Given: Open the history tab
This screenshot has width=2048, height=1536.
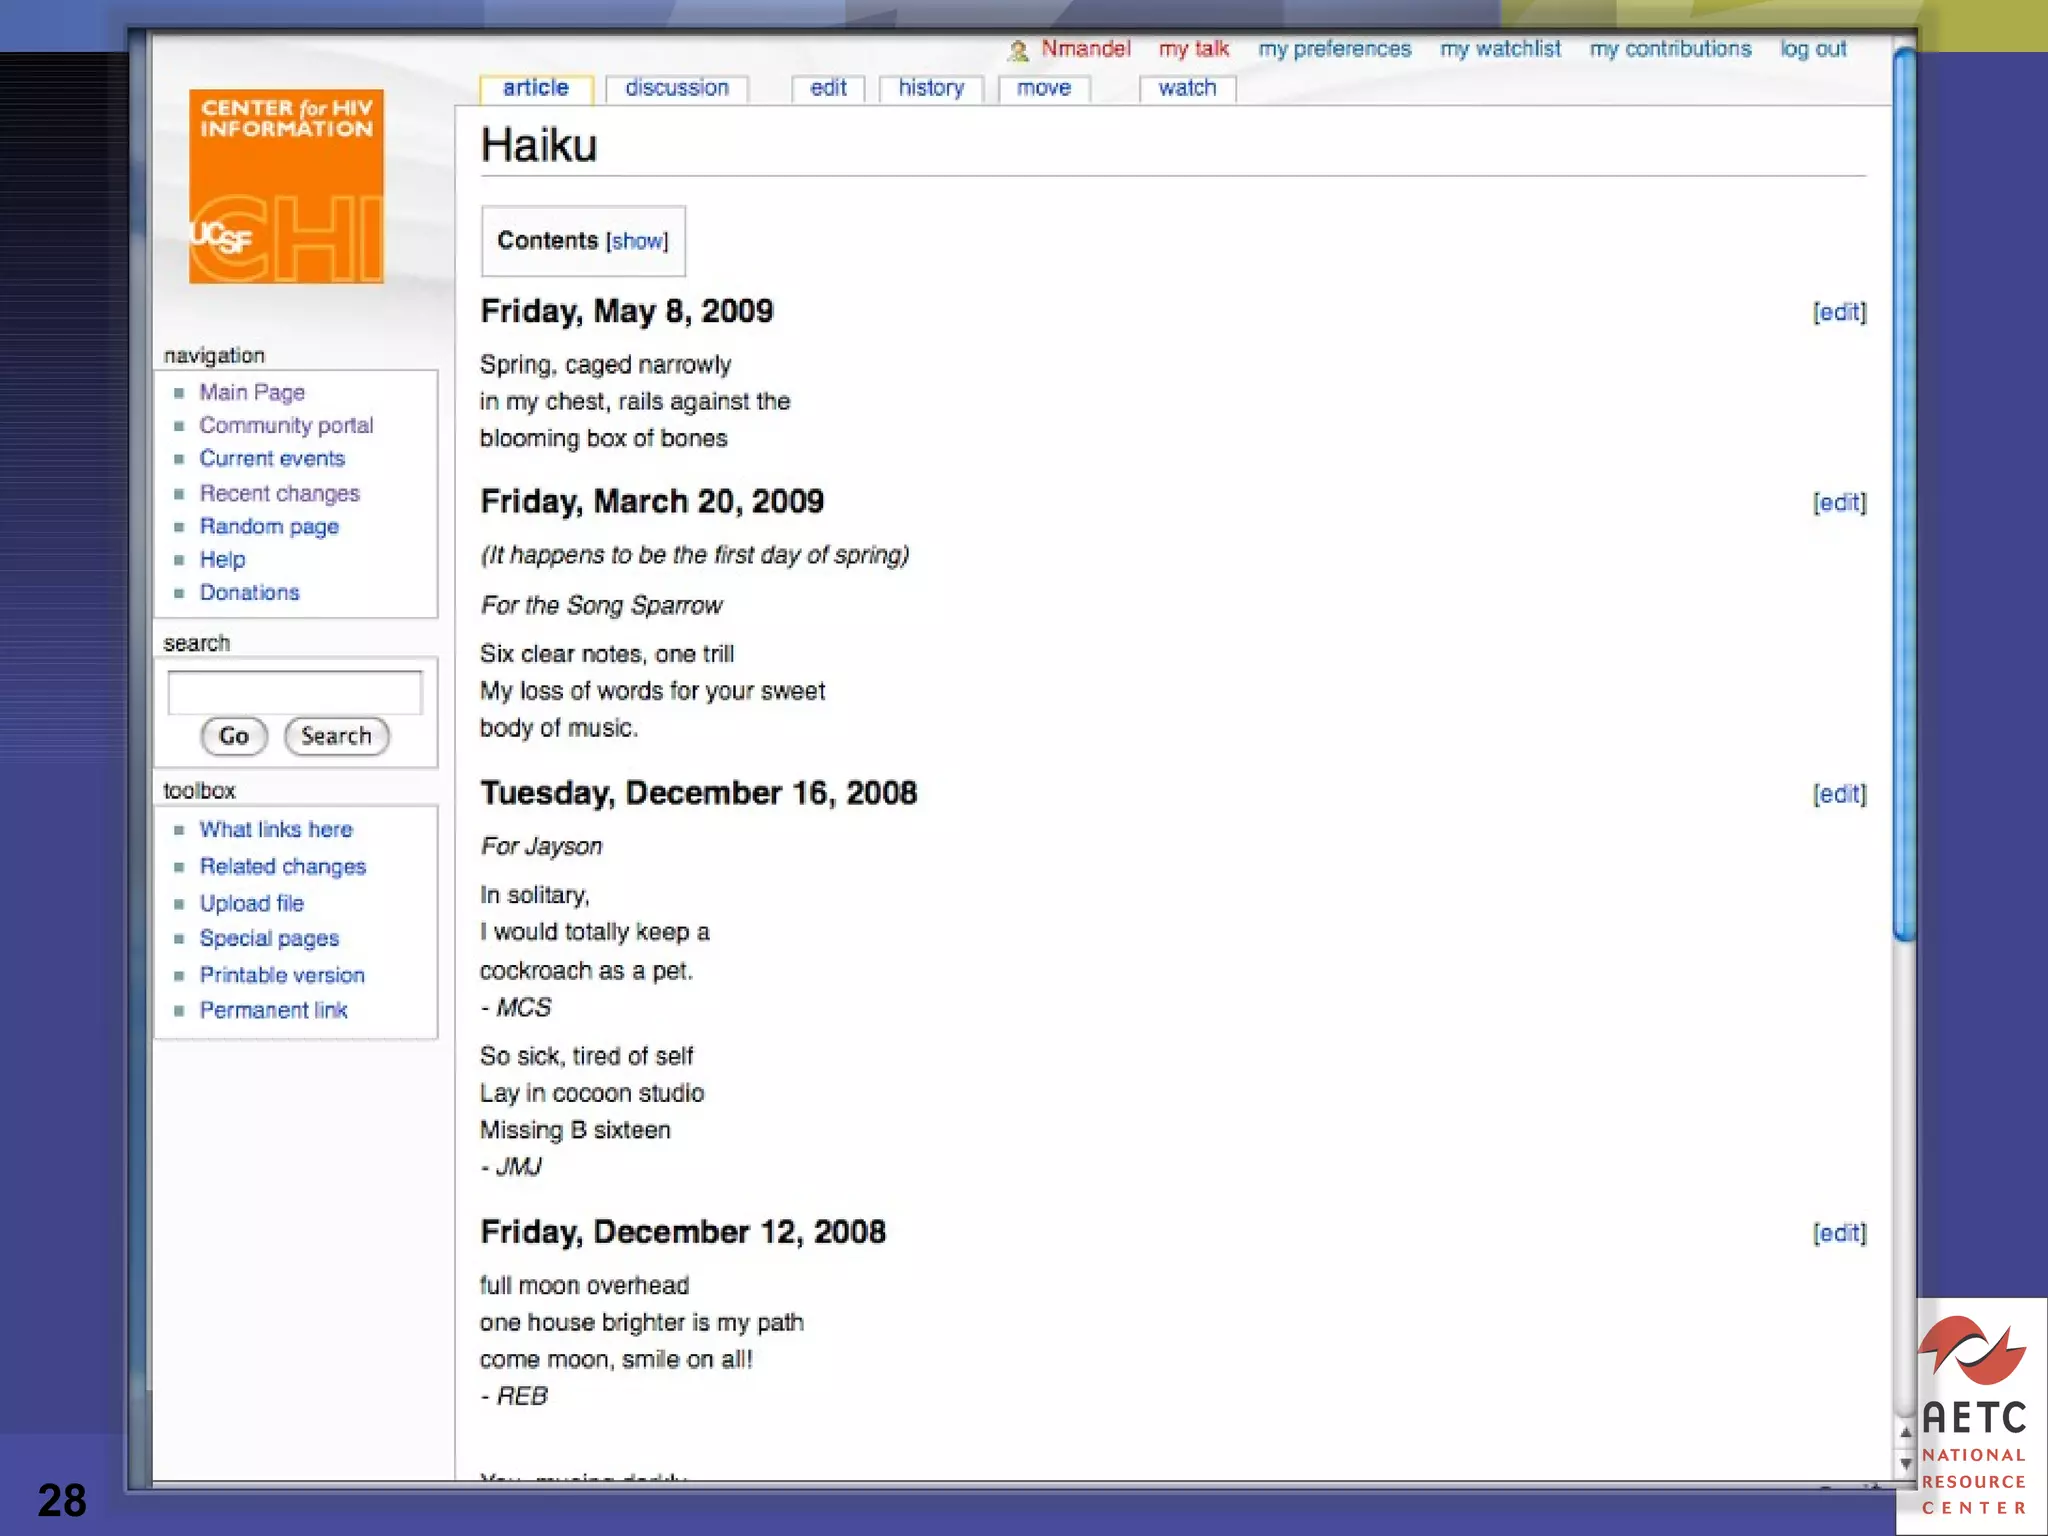Looking at the screenshot, I should coord(930,88).
